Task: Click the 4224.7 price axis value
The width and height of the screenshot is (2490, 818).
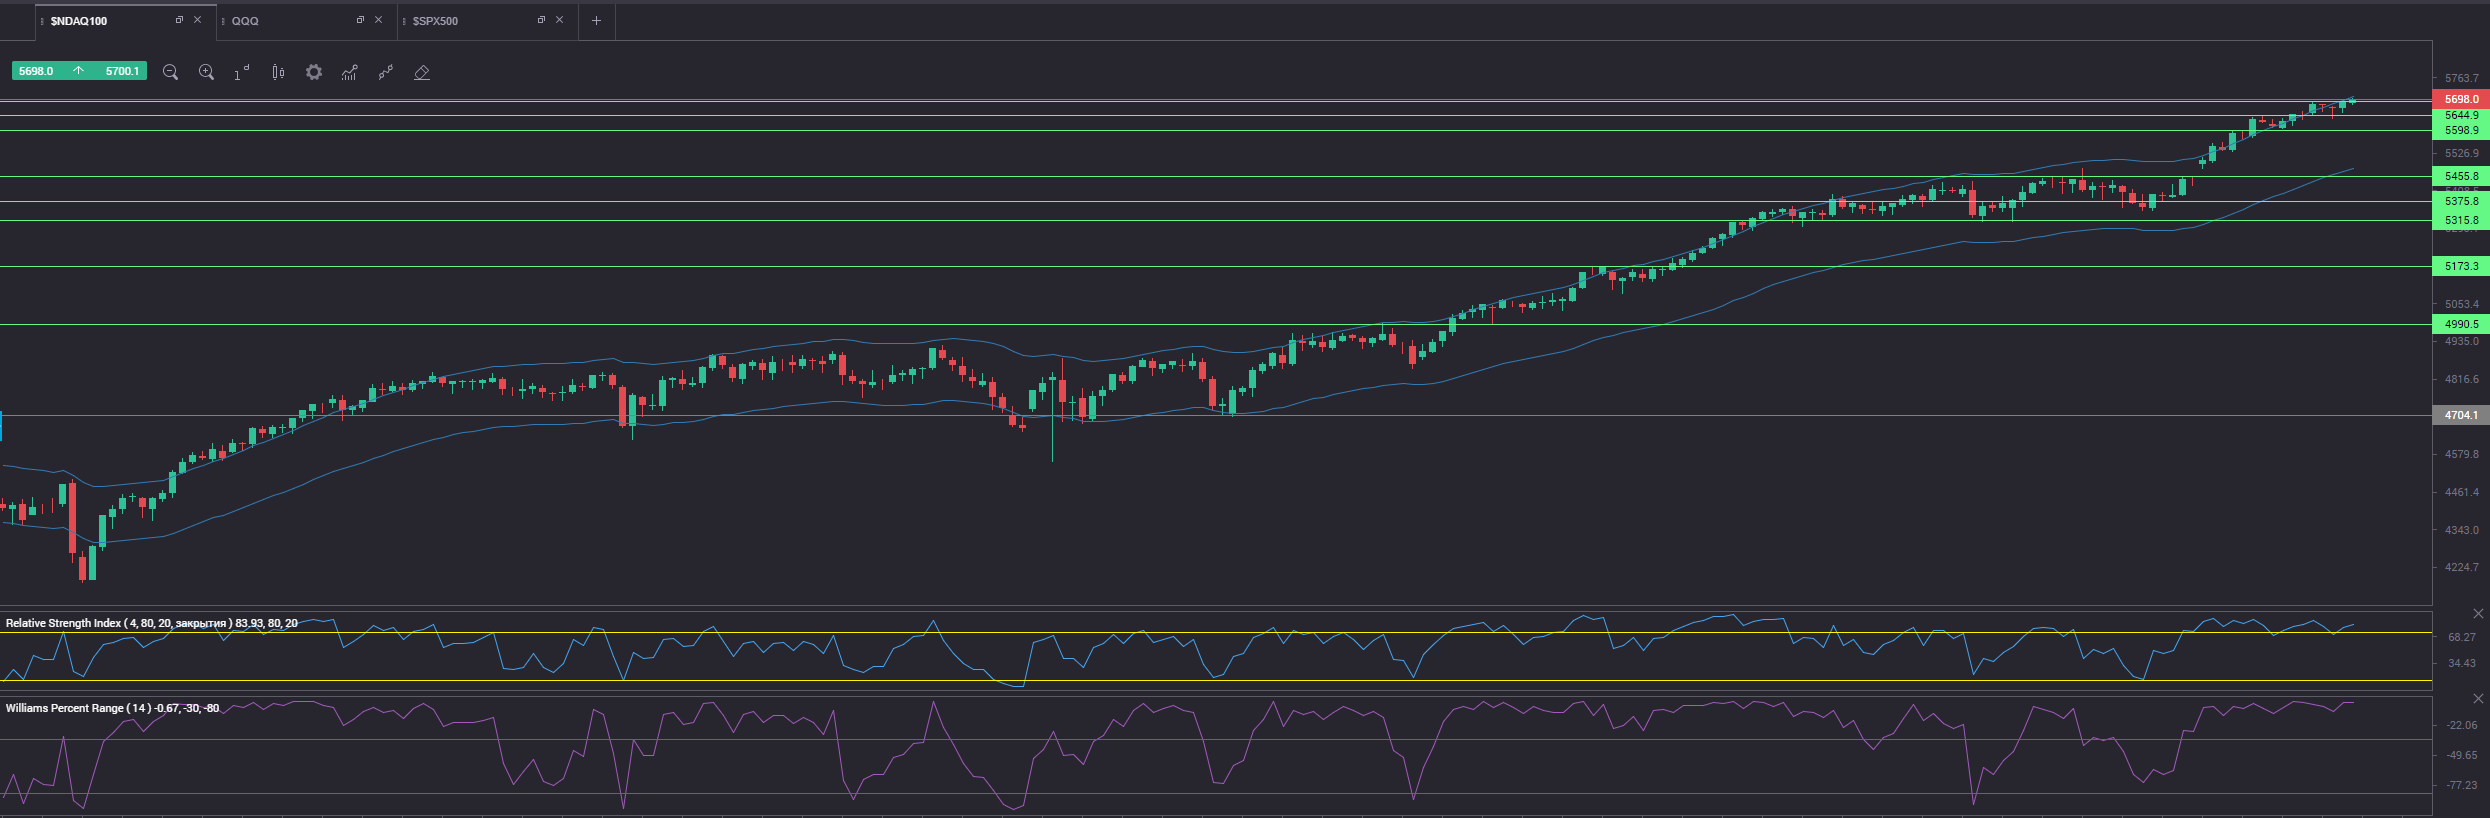Action: click(2461, 567)
